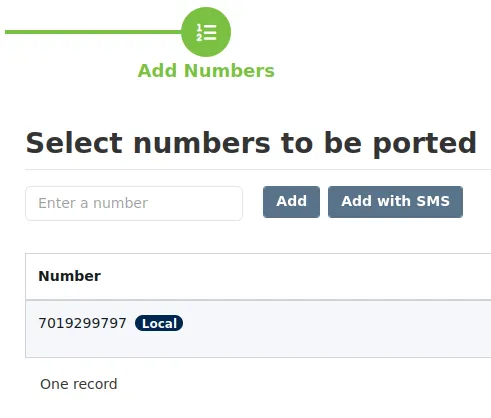The height and width of the screenshot is (418, 491).
Task: Focus the Enter a number field
Action: pyautogui.click(x=134, y=203)
